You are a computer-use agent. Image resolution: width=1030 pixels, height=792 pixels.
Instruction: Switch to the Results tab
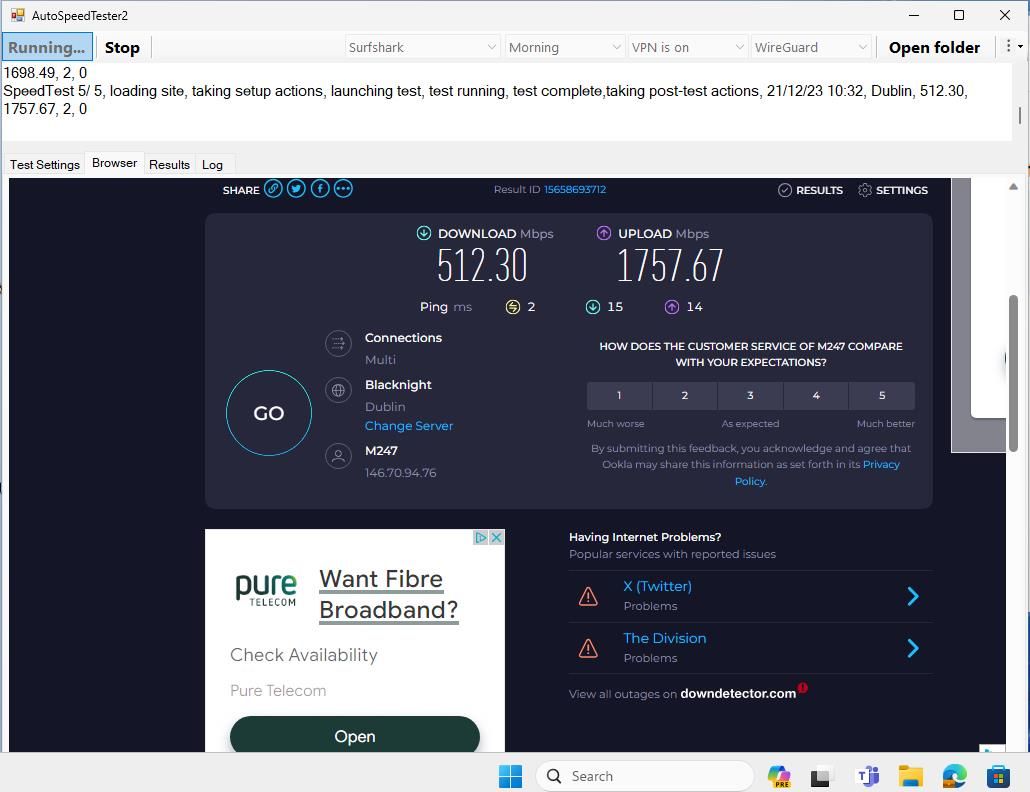coord(169,164)
